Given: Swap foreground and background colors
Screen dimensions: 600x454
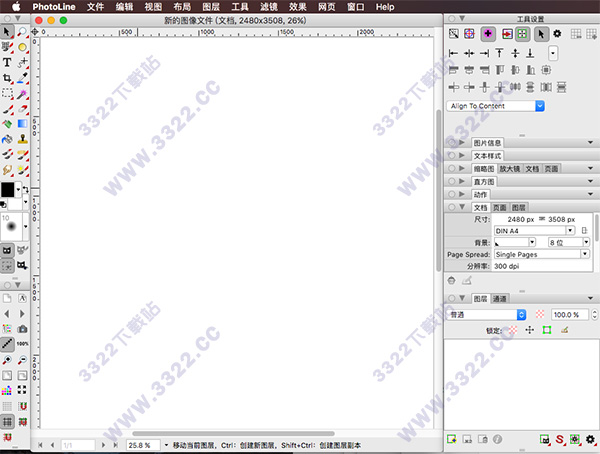Looking at the screenshot, I should point(25,189).
